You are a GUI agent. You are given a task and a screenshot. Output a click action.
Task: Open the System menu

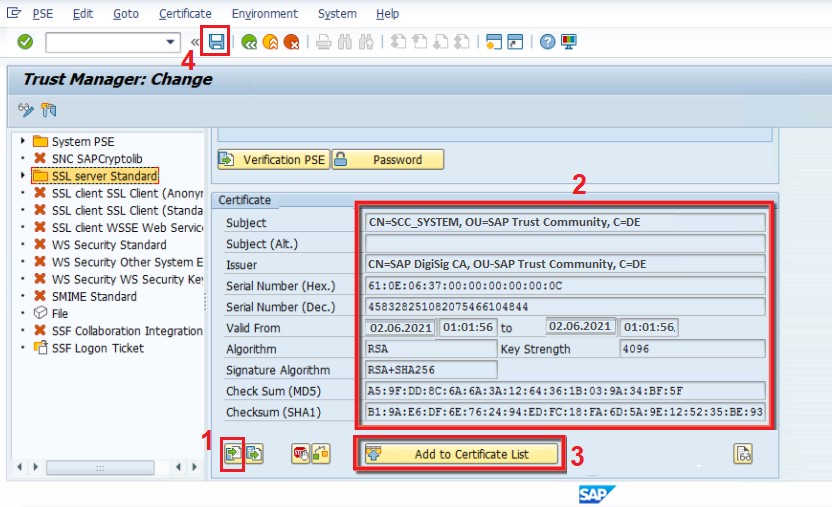(x=337, y=14)
